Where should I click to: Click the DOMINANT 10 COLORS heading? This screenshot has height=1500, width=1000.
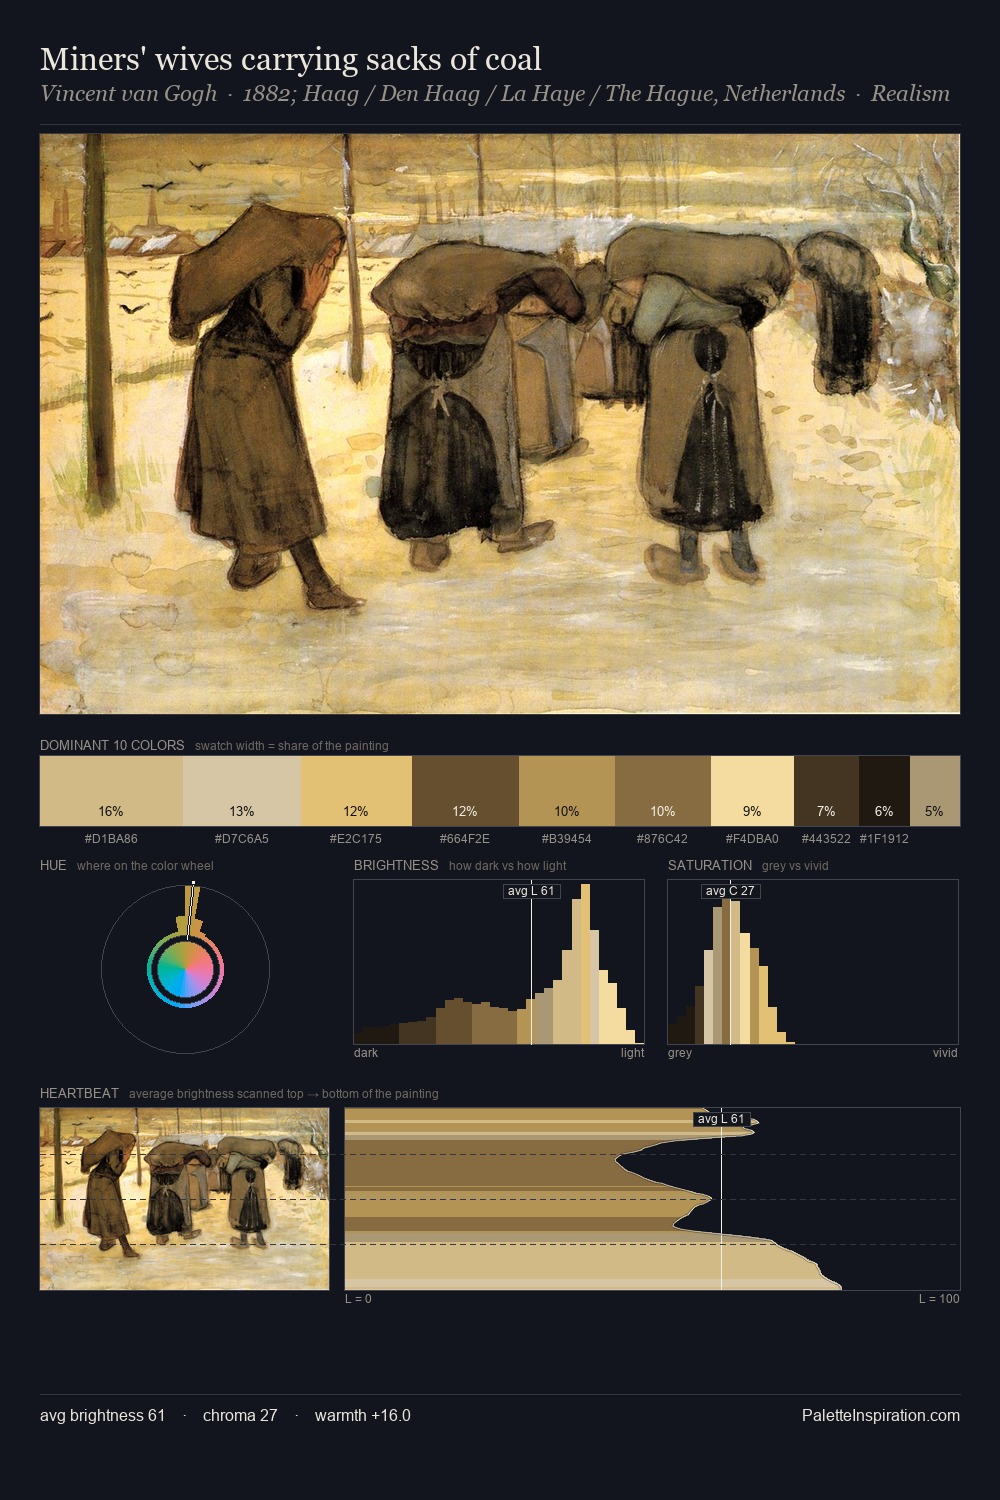112,745
